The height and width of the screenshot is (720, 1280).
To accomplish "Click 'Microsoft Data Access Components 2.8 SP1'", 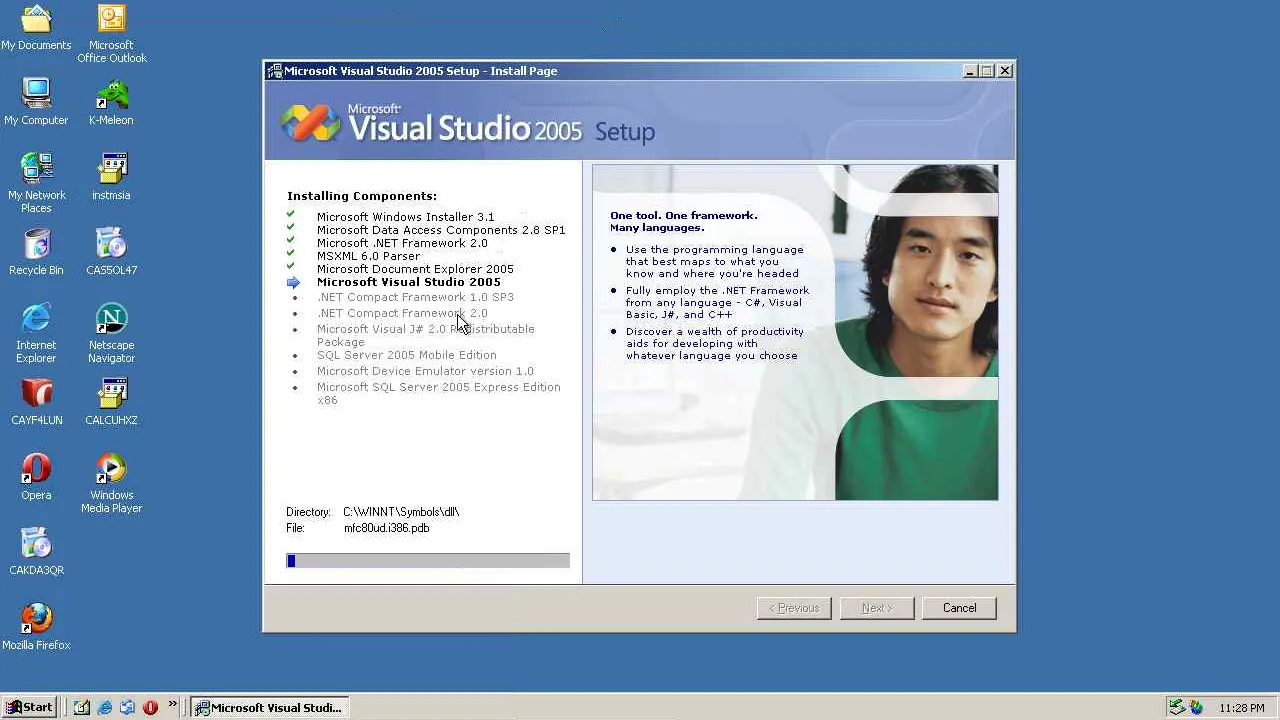I will pos(441,230).
